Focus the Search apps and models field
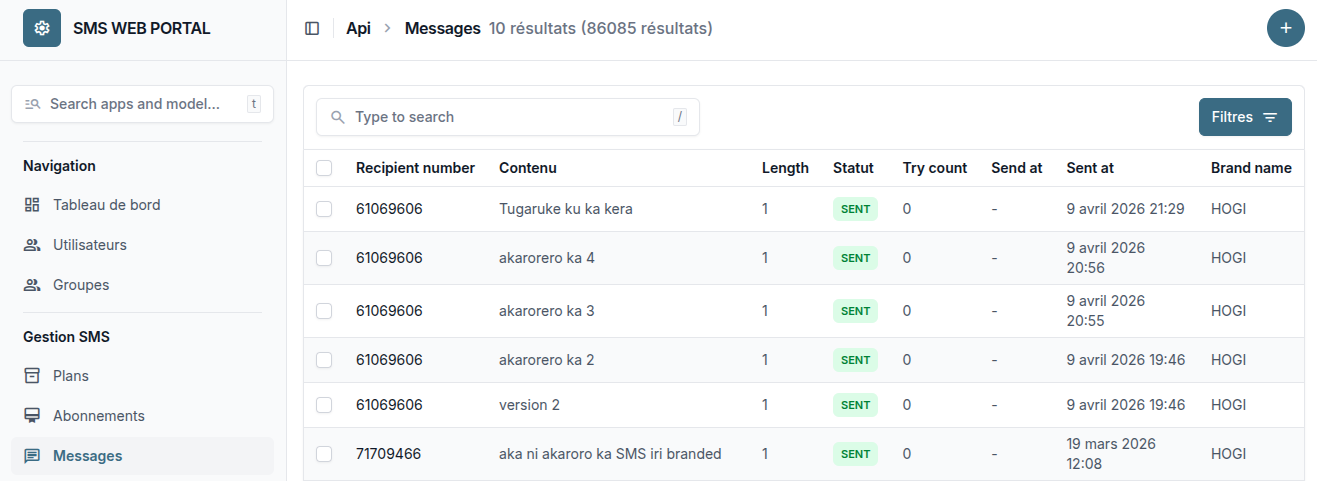 [142, 104]
